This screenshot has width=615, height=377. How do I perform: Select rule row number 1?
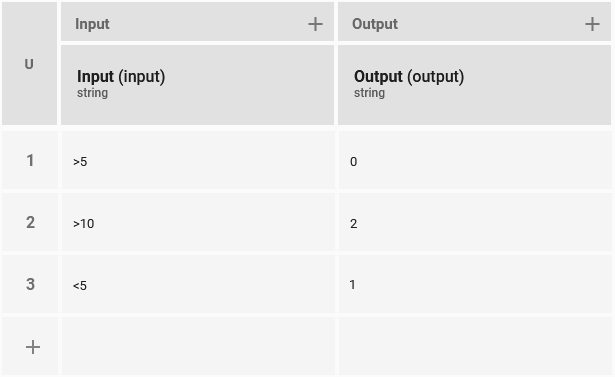pos(30,160)
